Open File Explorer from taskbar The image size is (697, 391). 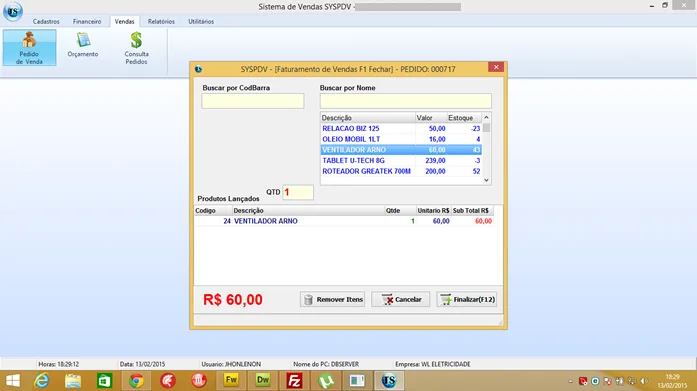(73, 381)
